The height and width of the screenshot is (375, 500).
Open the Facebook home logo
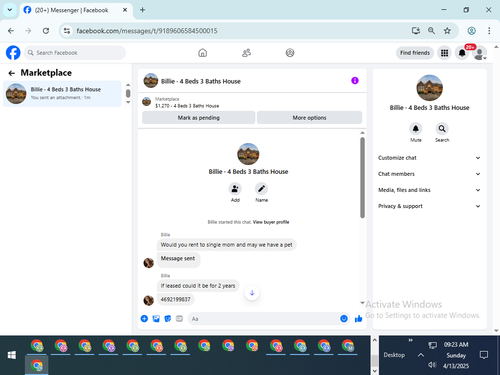(x=13, y=53)
